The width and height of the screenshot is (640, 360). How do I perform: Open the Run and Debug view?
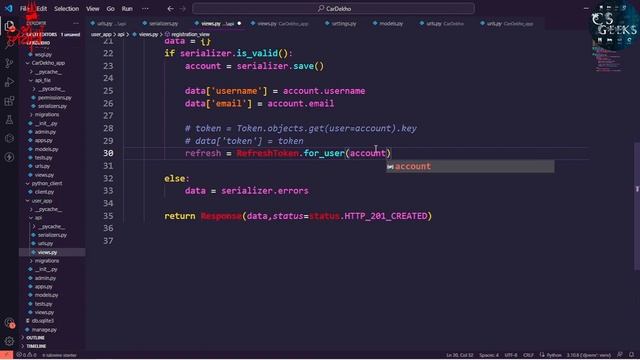[x=9, y=82]
